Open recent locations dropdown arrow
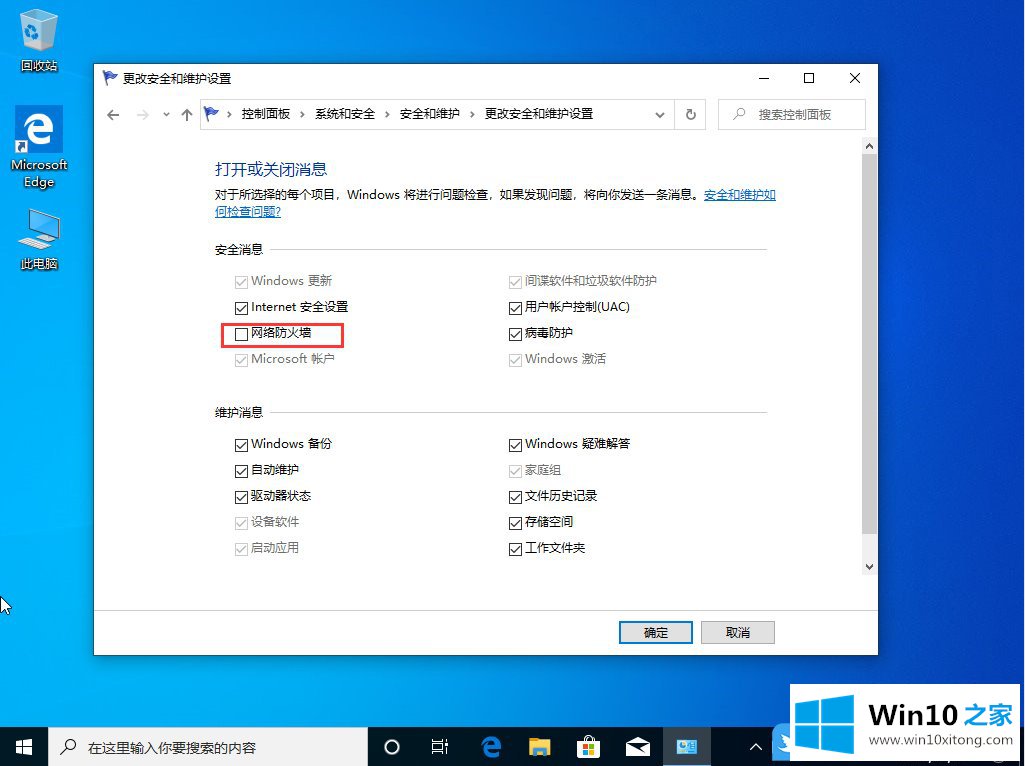The image size is (1025, 766). click(x=166, y=115)
